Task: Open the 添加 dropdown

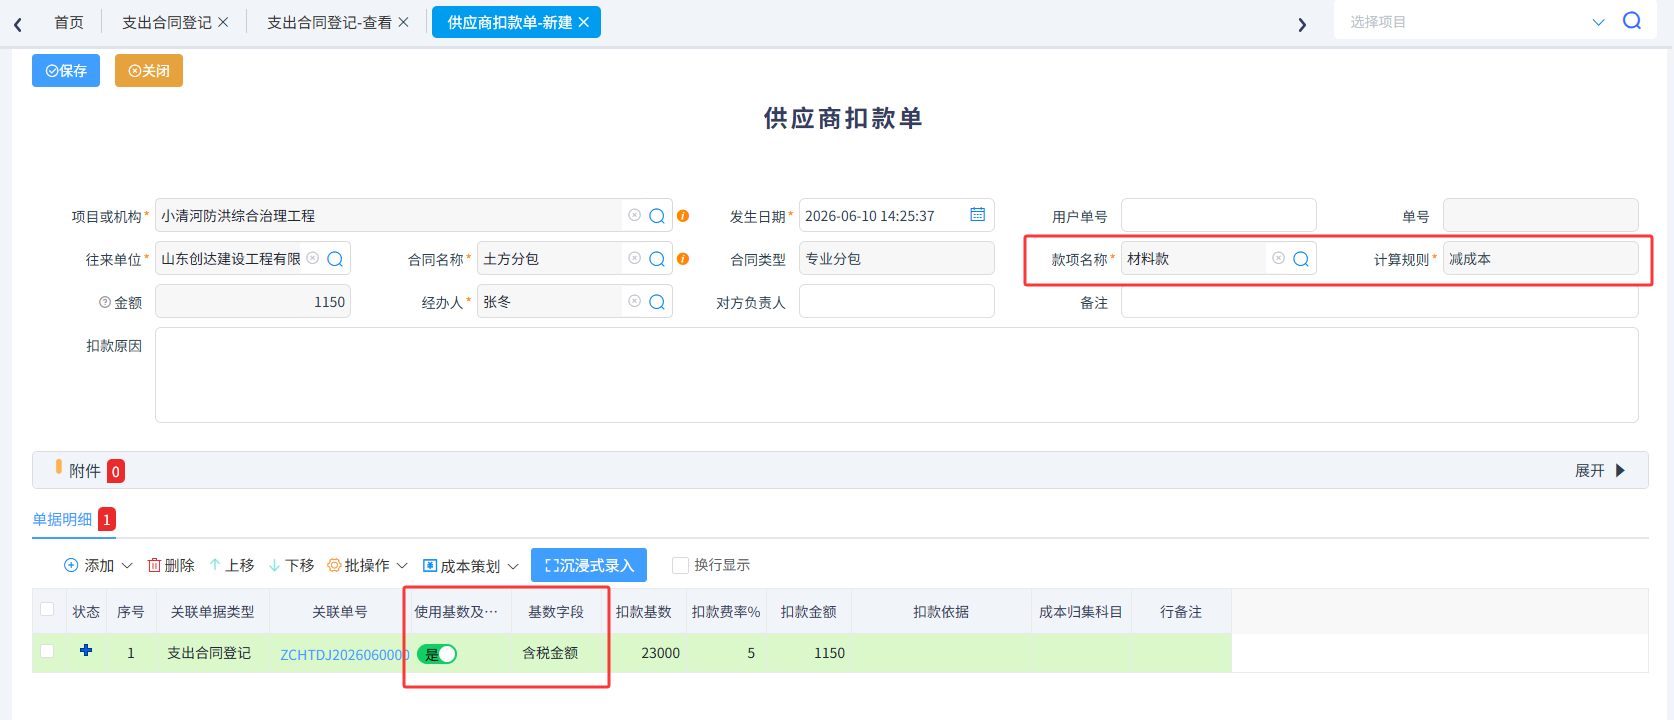Action: pyautogui.click(x=98, y=565)
